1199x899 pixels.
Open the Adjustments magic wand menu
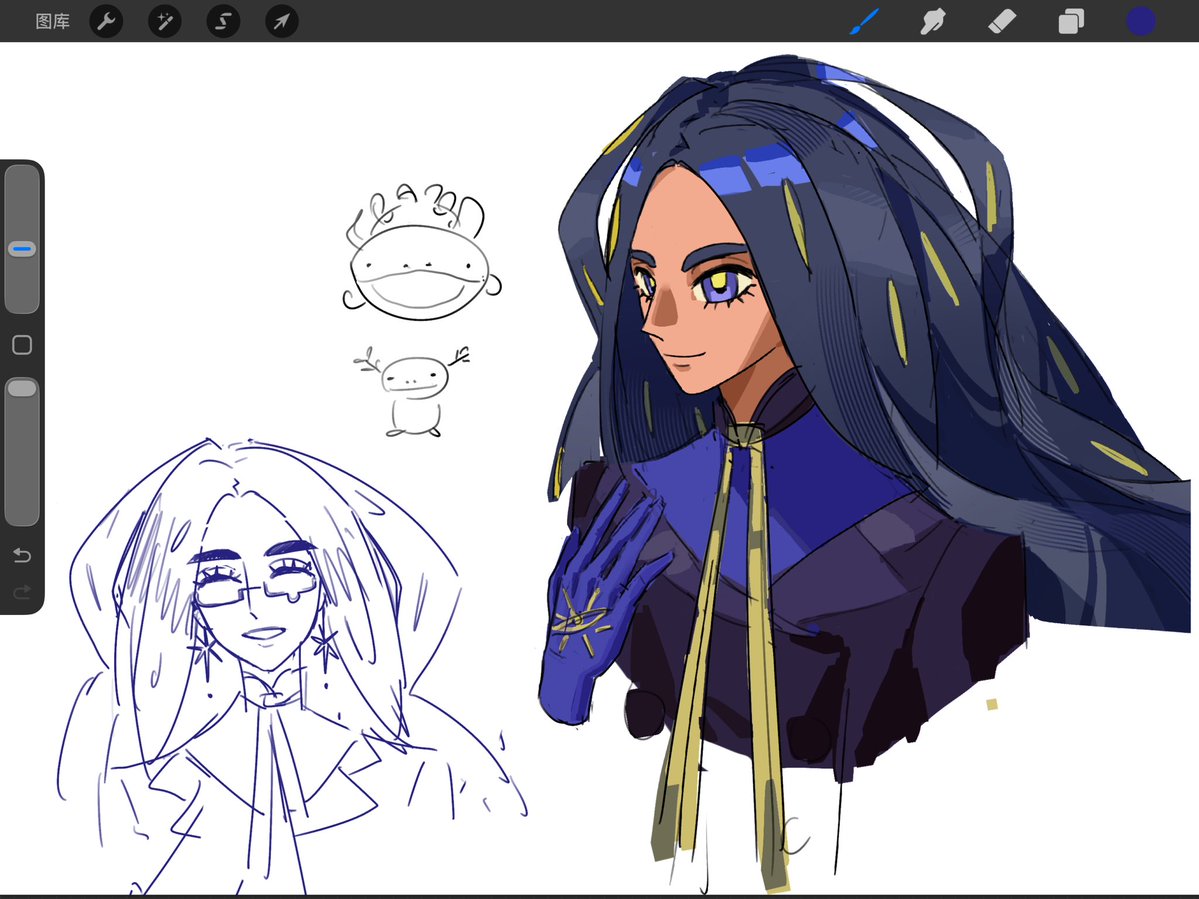pyautogui.click(x=164, y=21)
